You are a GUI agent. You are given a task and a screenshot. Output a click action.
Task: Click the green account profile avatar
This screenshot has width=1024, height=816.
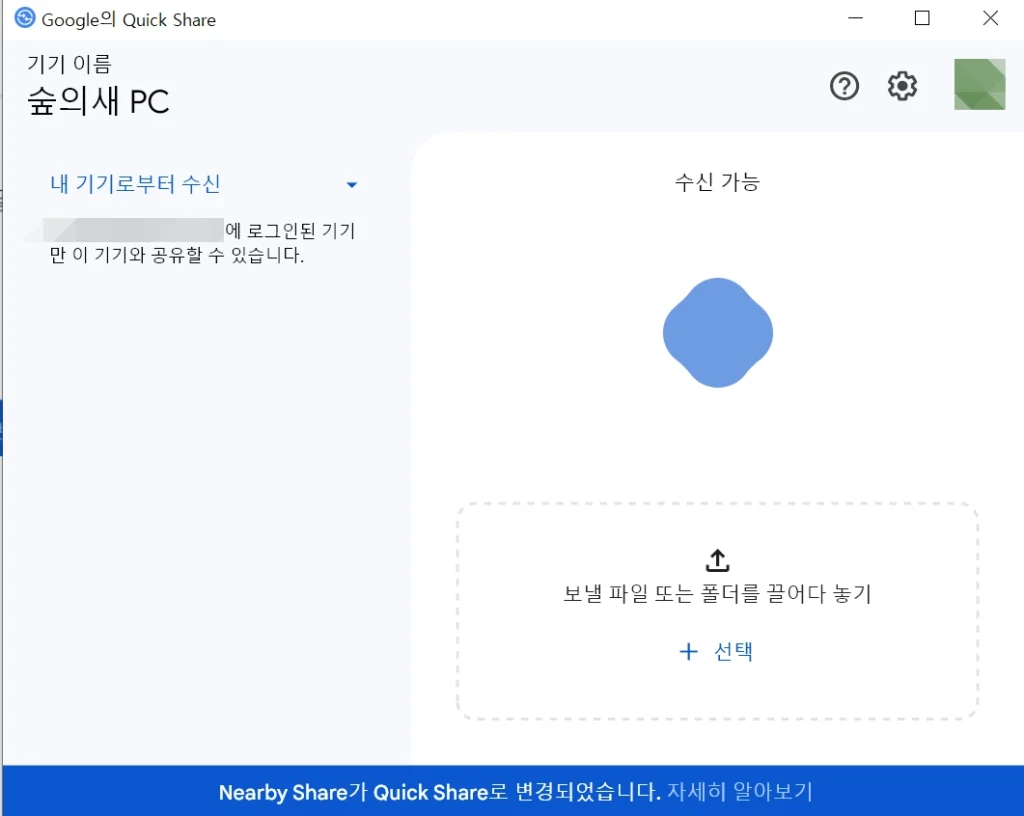[979, 84]
